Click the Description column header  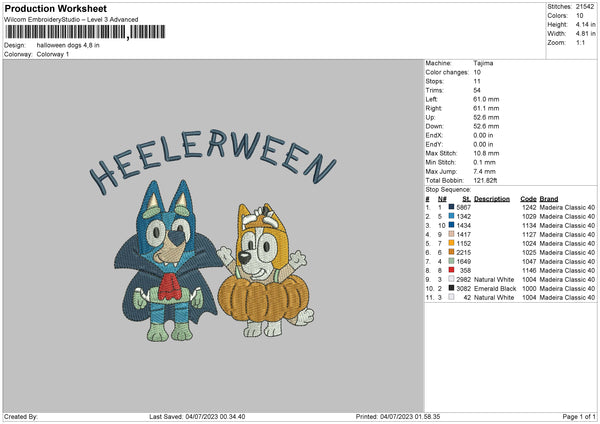point(492,199)
